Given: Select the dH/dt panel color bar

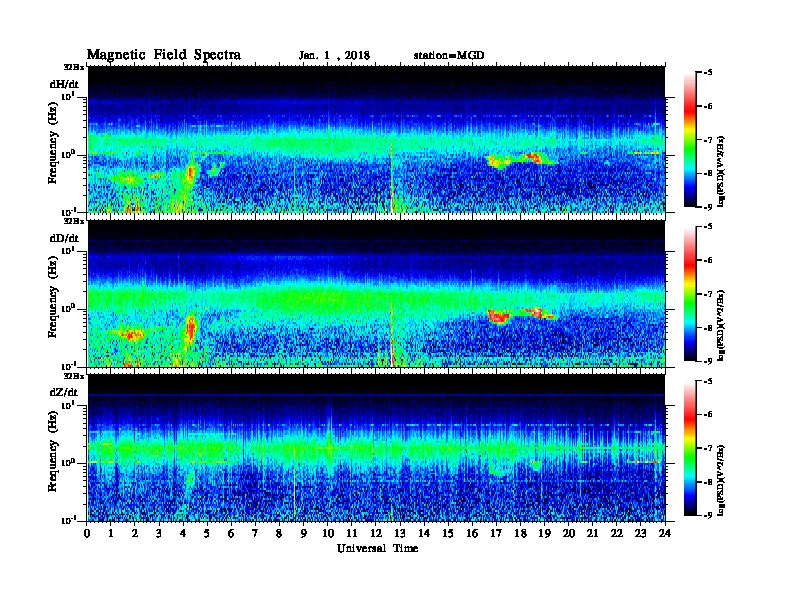Looking at the screenshot, I should pyautogui.click(x=690, y=140).
